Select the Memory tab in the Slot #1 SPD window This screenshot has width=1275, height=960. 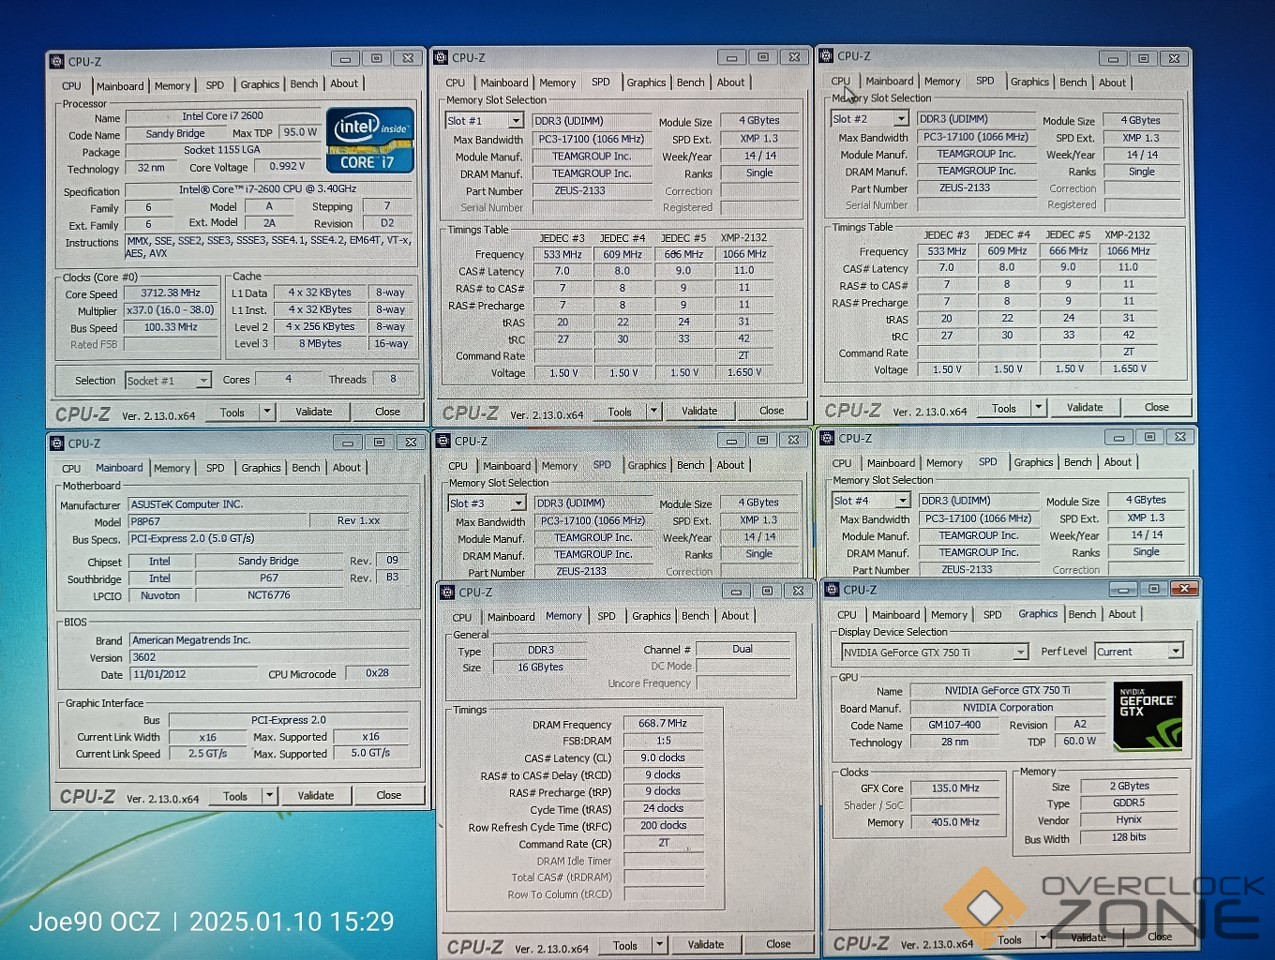[557, 83]
